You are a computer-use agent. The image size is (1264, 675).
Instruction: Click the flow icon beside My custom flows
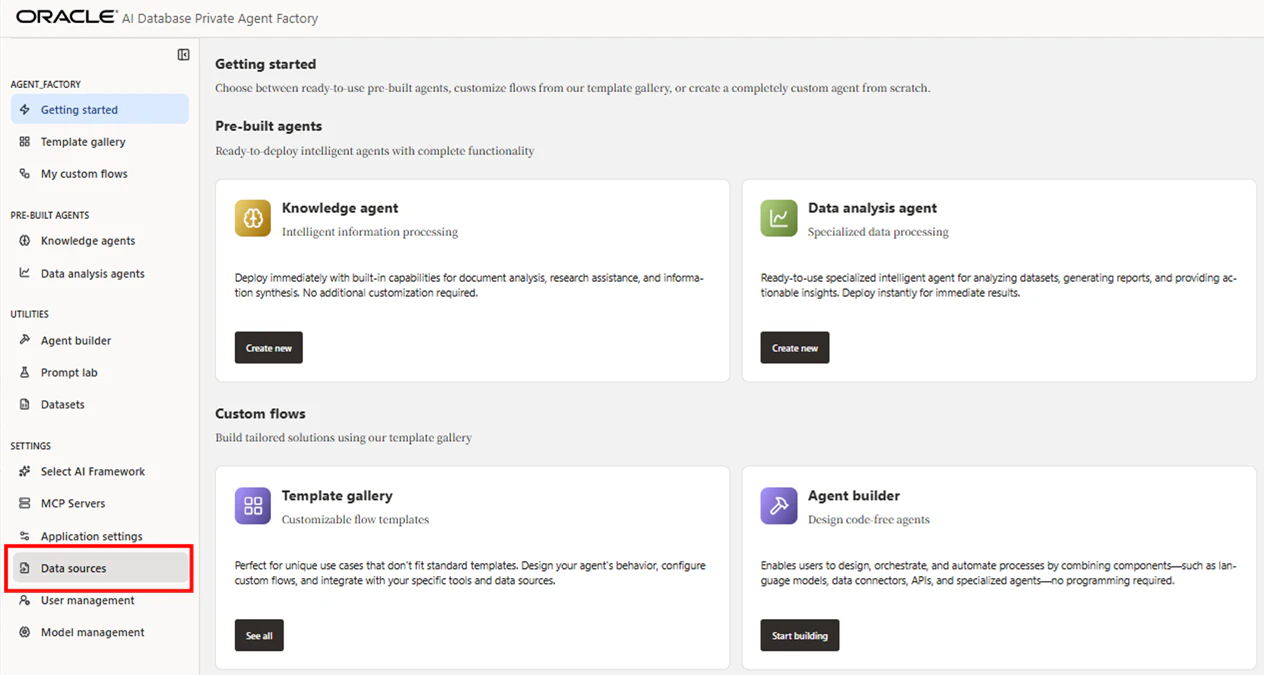pyautogui.click(x=25, y=174)
